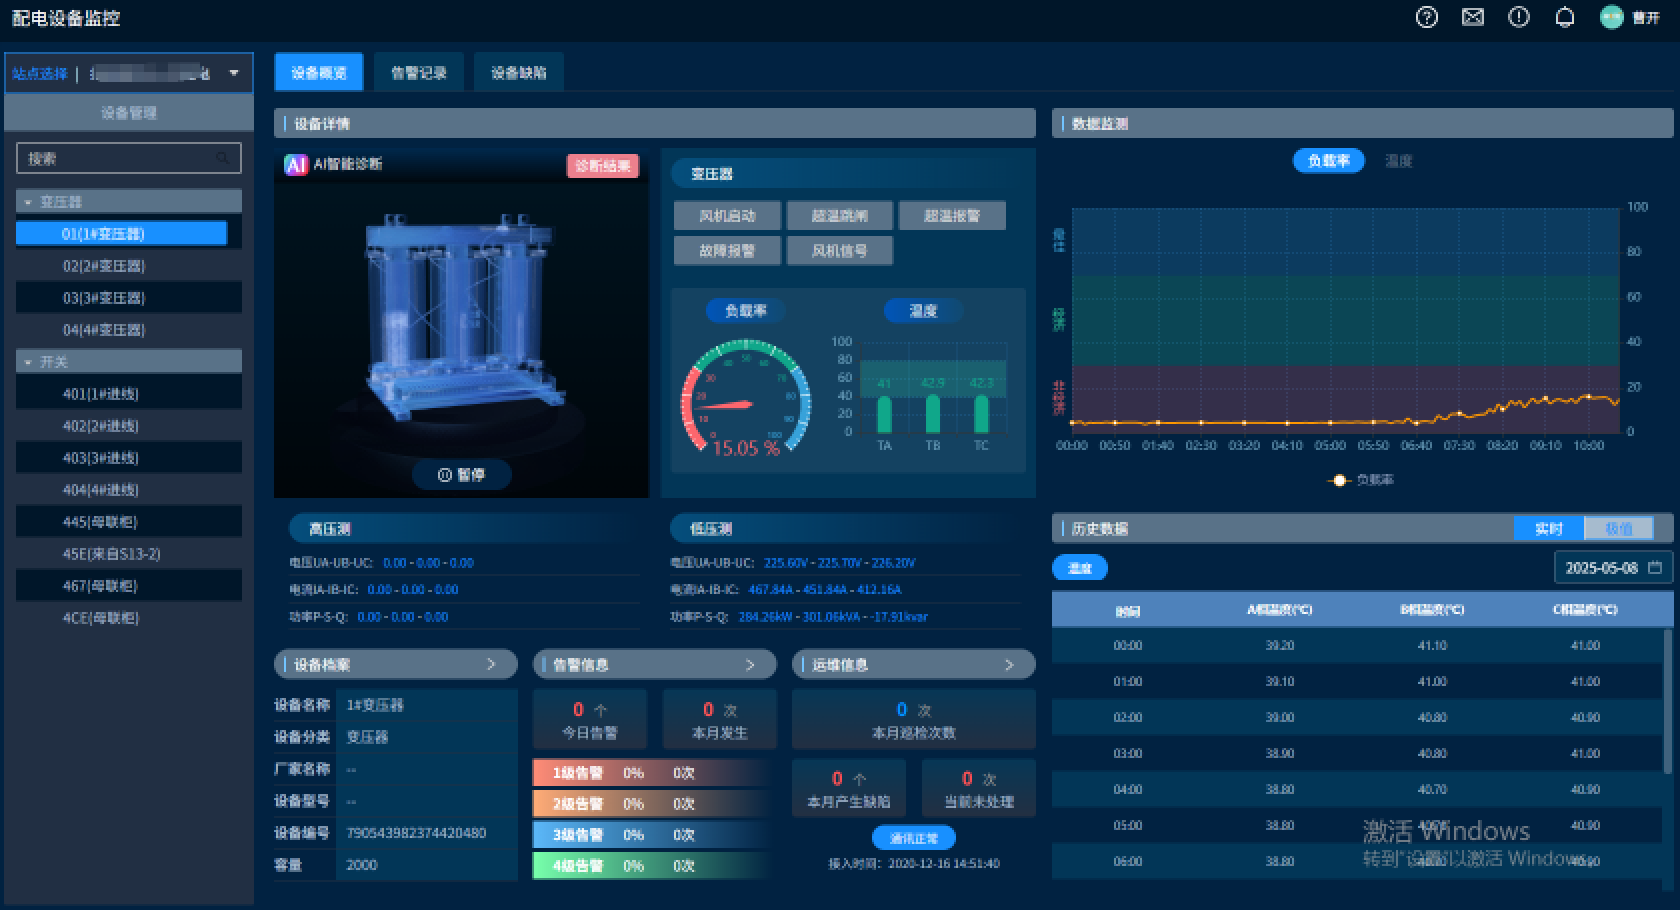Click the exclamation alert icon
The height and width of the screenshot is (910, 1680).
tap(1518, 17)
